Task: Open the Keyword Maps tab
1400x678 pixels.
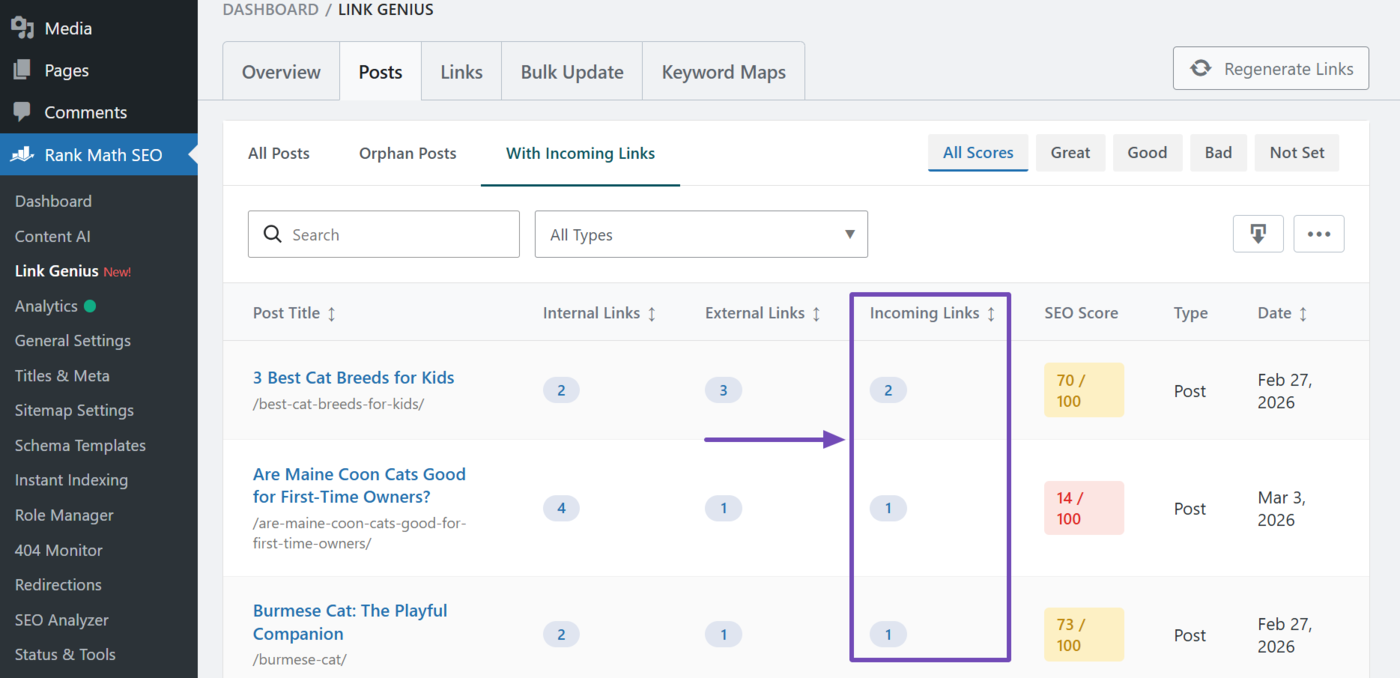Action: pyautogui.click(x=723, y=71)
